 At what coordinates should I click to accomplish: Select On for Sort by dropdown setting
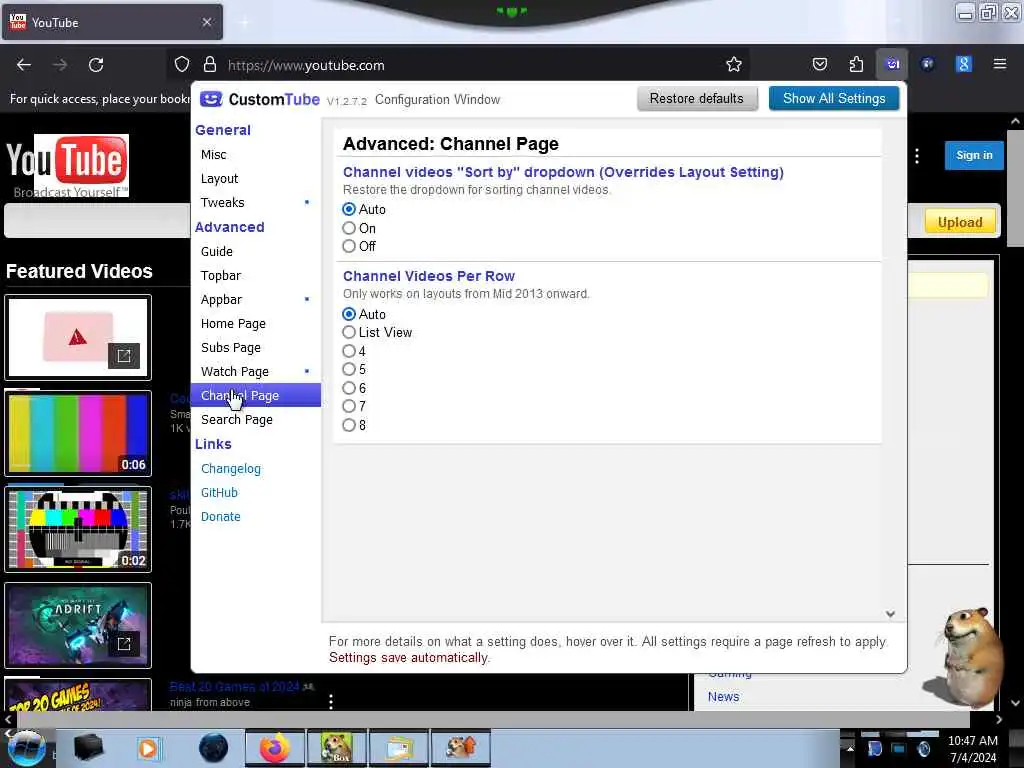point(349,228)
